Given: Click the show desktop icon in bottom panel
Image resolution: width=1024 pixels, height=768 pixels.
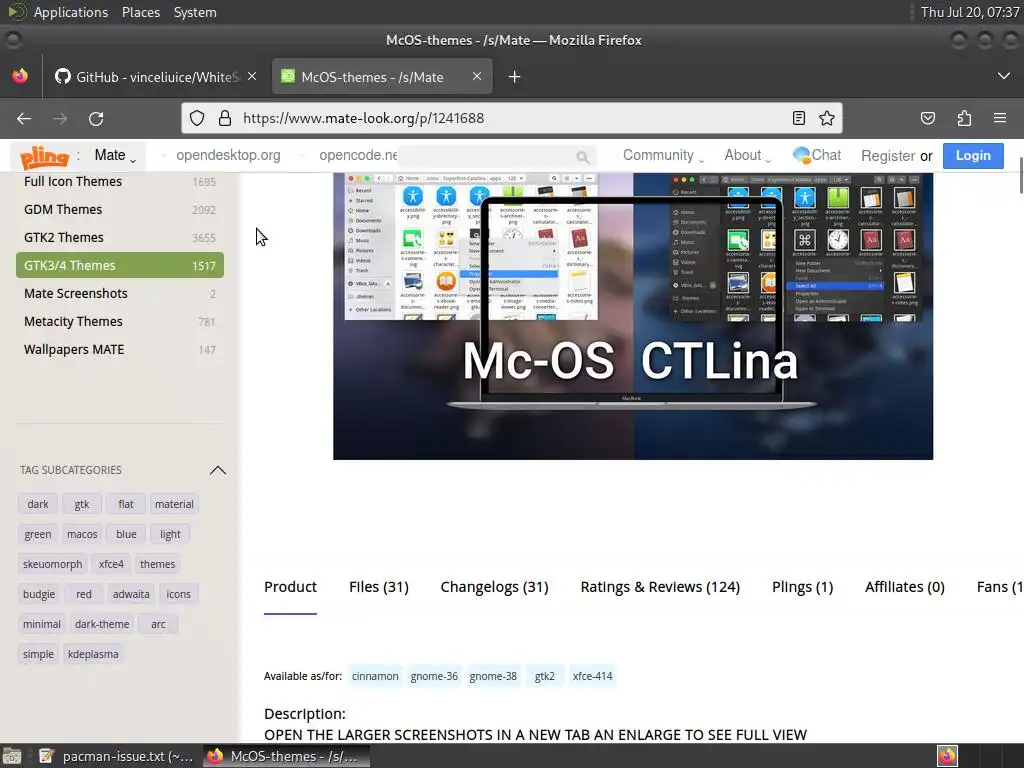Looking at the screenshot, I should 12,756.
